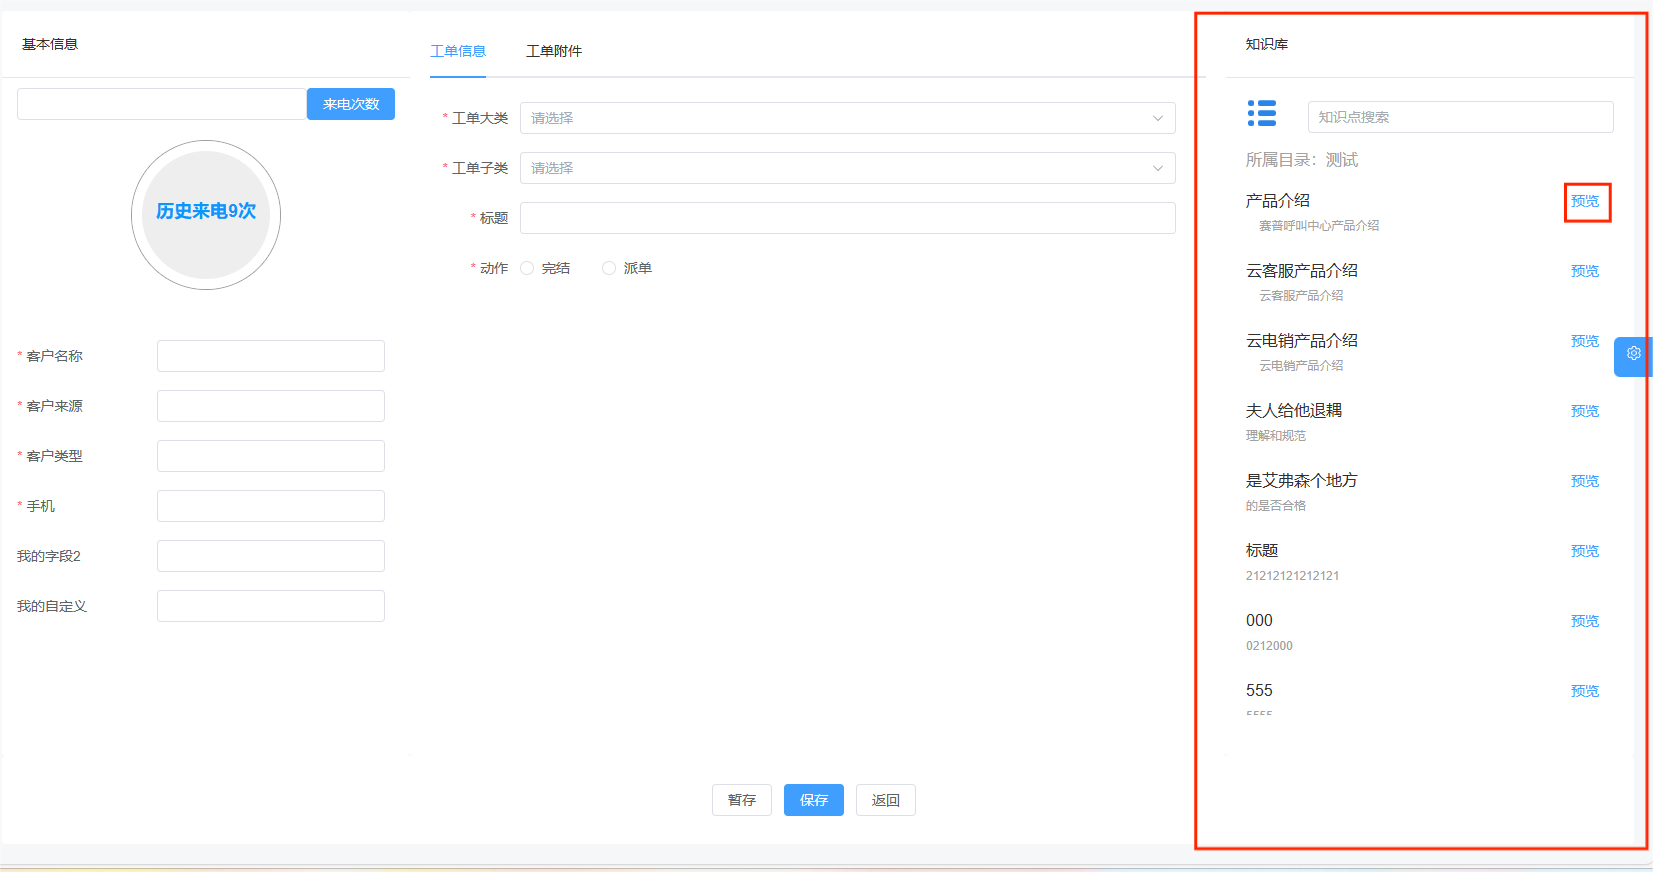The width and height of the screenshot is (1653, 872).
Task: Click the 产品介绍 knowledge title
Action: [1277, 201]
